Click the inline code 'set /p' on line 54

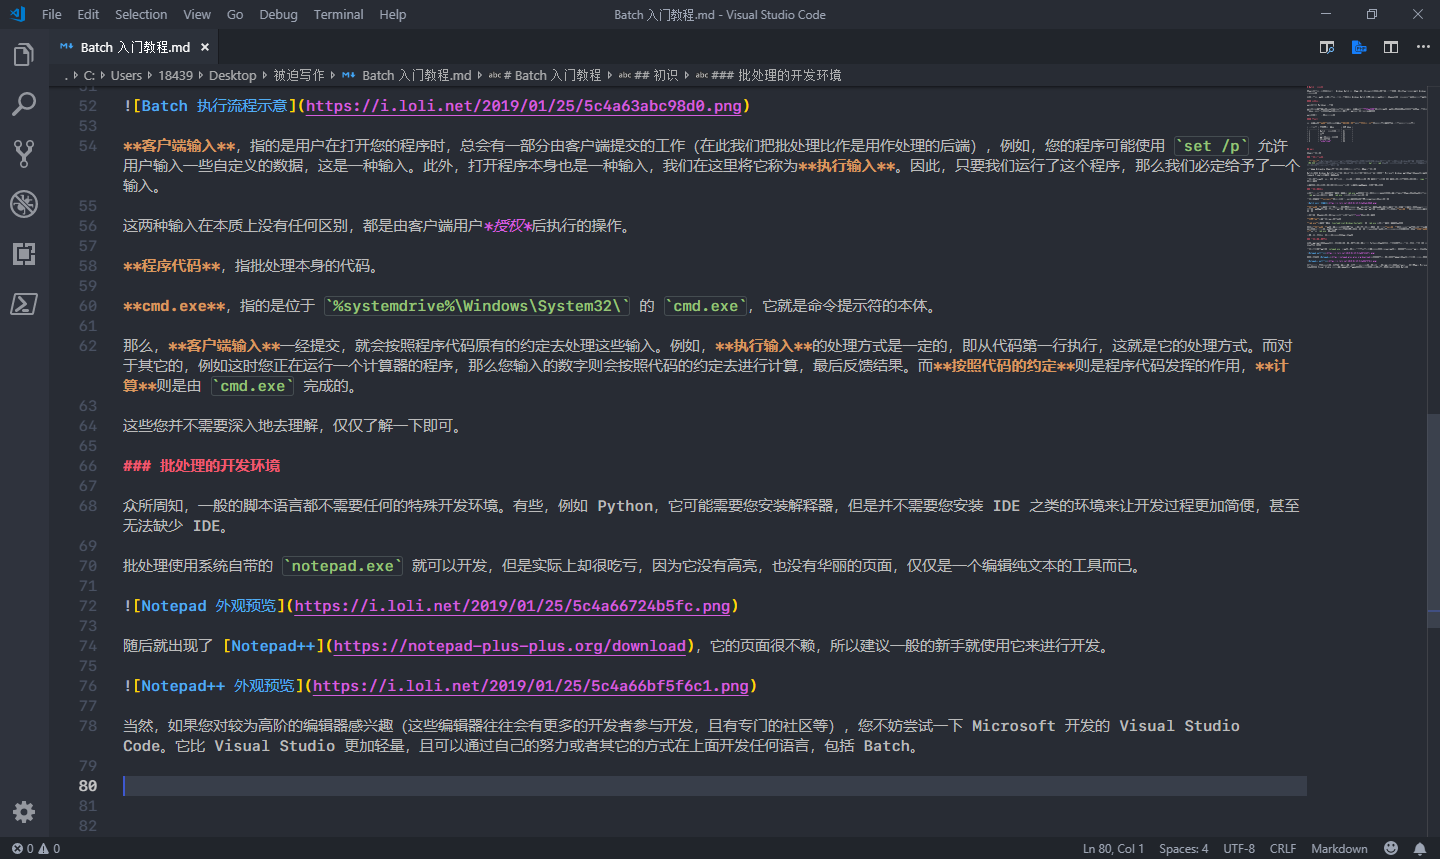1211,146
